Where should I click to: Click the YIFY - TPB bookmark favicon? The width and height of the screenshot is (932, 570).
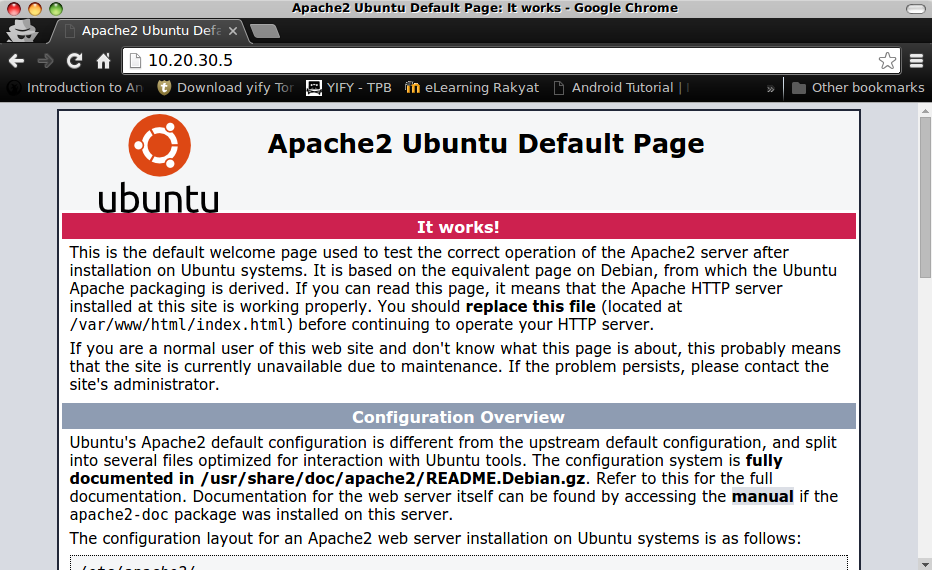tap(313, 88)
